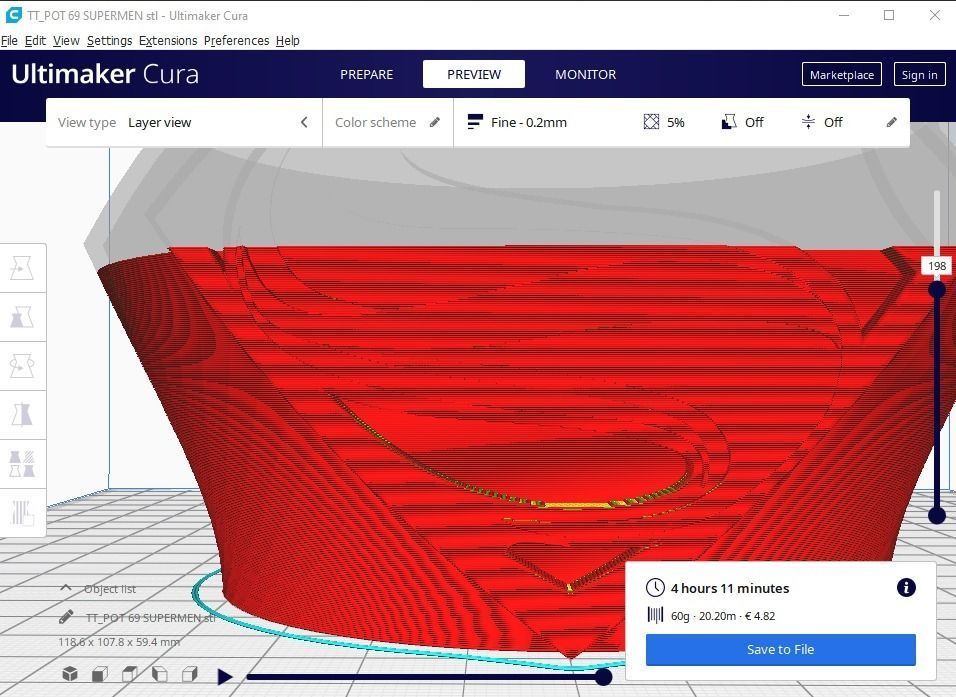Image resolution: width=956 pixels, height=697 pixels.
Task: Click the Sign in button
Action: (919, 74)
